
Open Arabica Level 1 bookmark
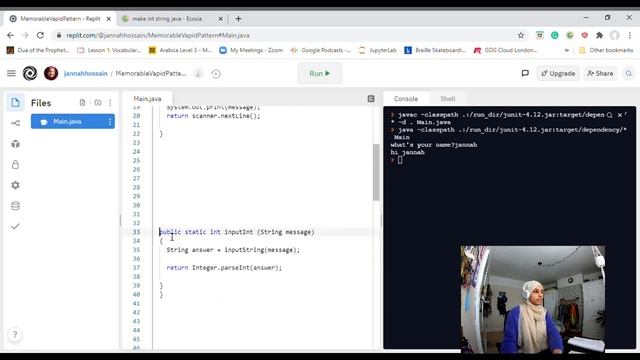[x=180, y=50]
